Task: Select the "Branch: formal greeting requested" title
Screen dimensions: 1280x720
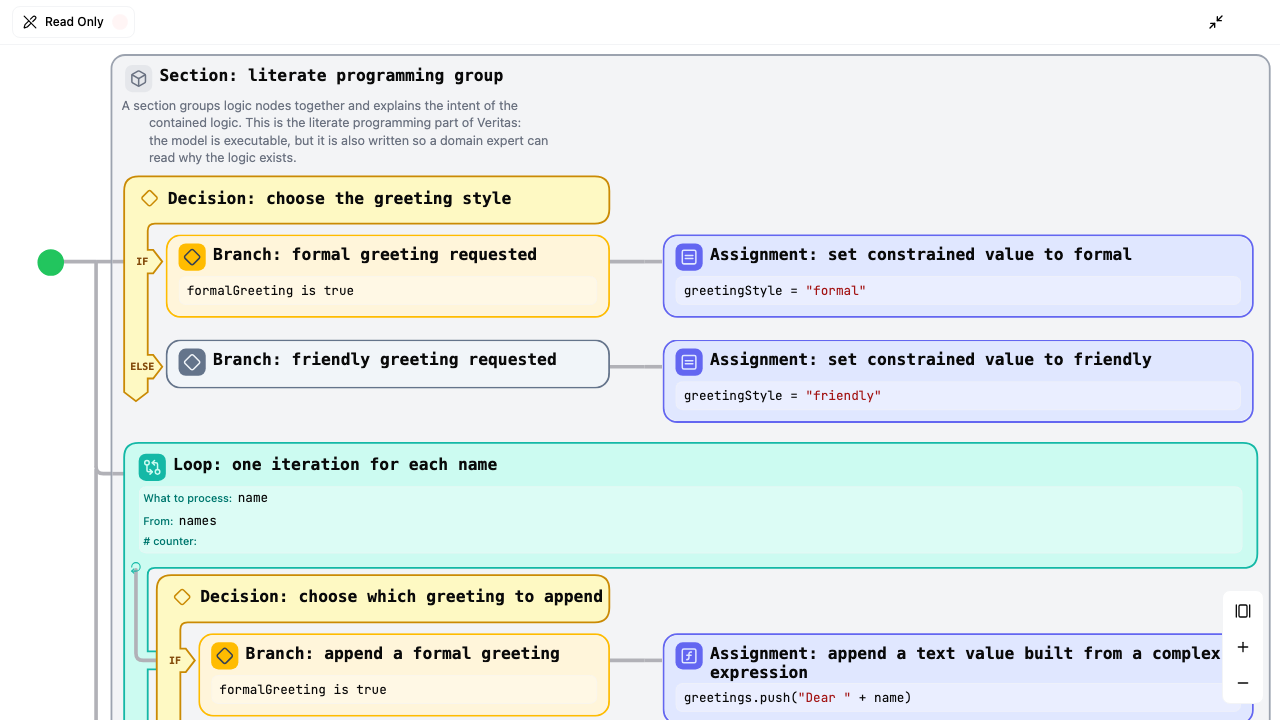Action: coord(375,254)
